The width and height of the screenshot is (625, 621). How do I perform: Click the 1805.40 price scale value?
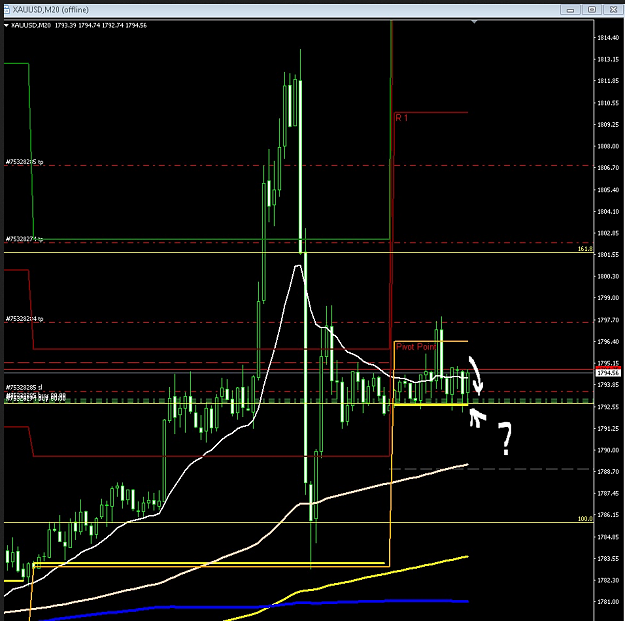[x=608, y=190]
